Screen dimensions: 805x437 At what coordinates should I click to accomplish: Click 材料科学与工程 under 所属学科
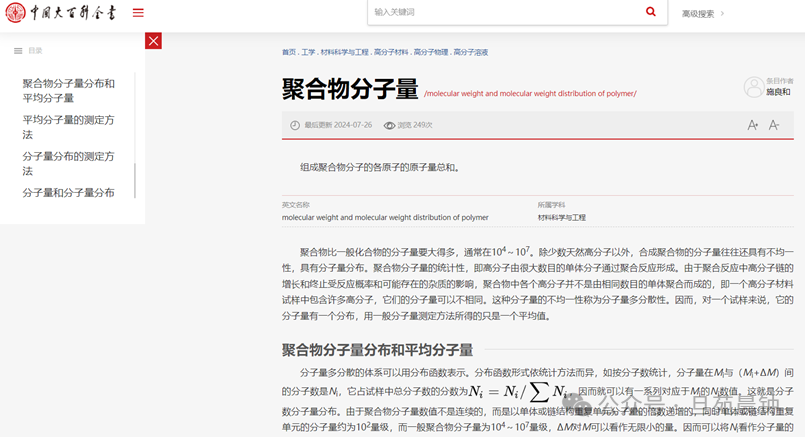point(562,218)
